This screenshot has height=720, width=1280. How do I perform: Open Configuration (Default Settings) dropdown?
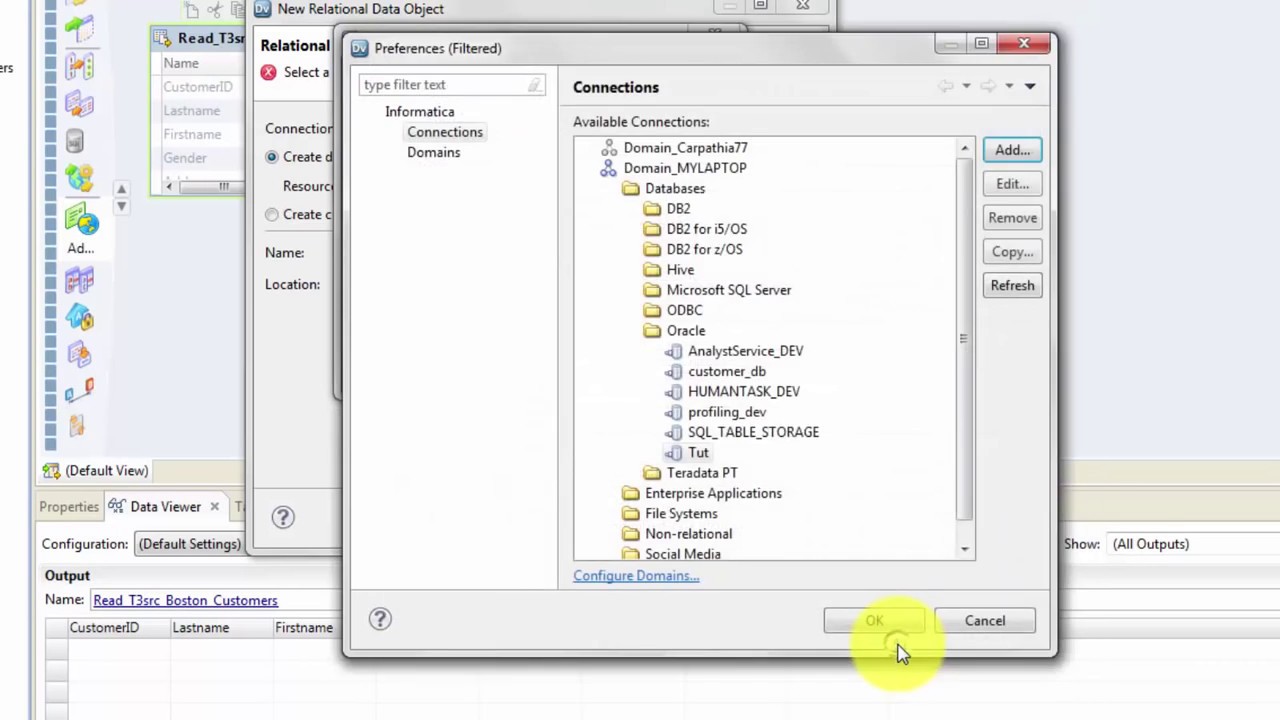click(189, 544)
